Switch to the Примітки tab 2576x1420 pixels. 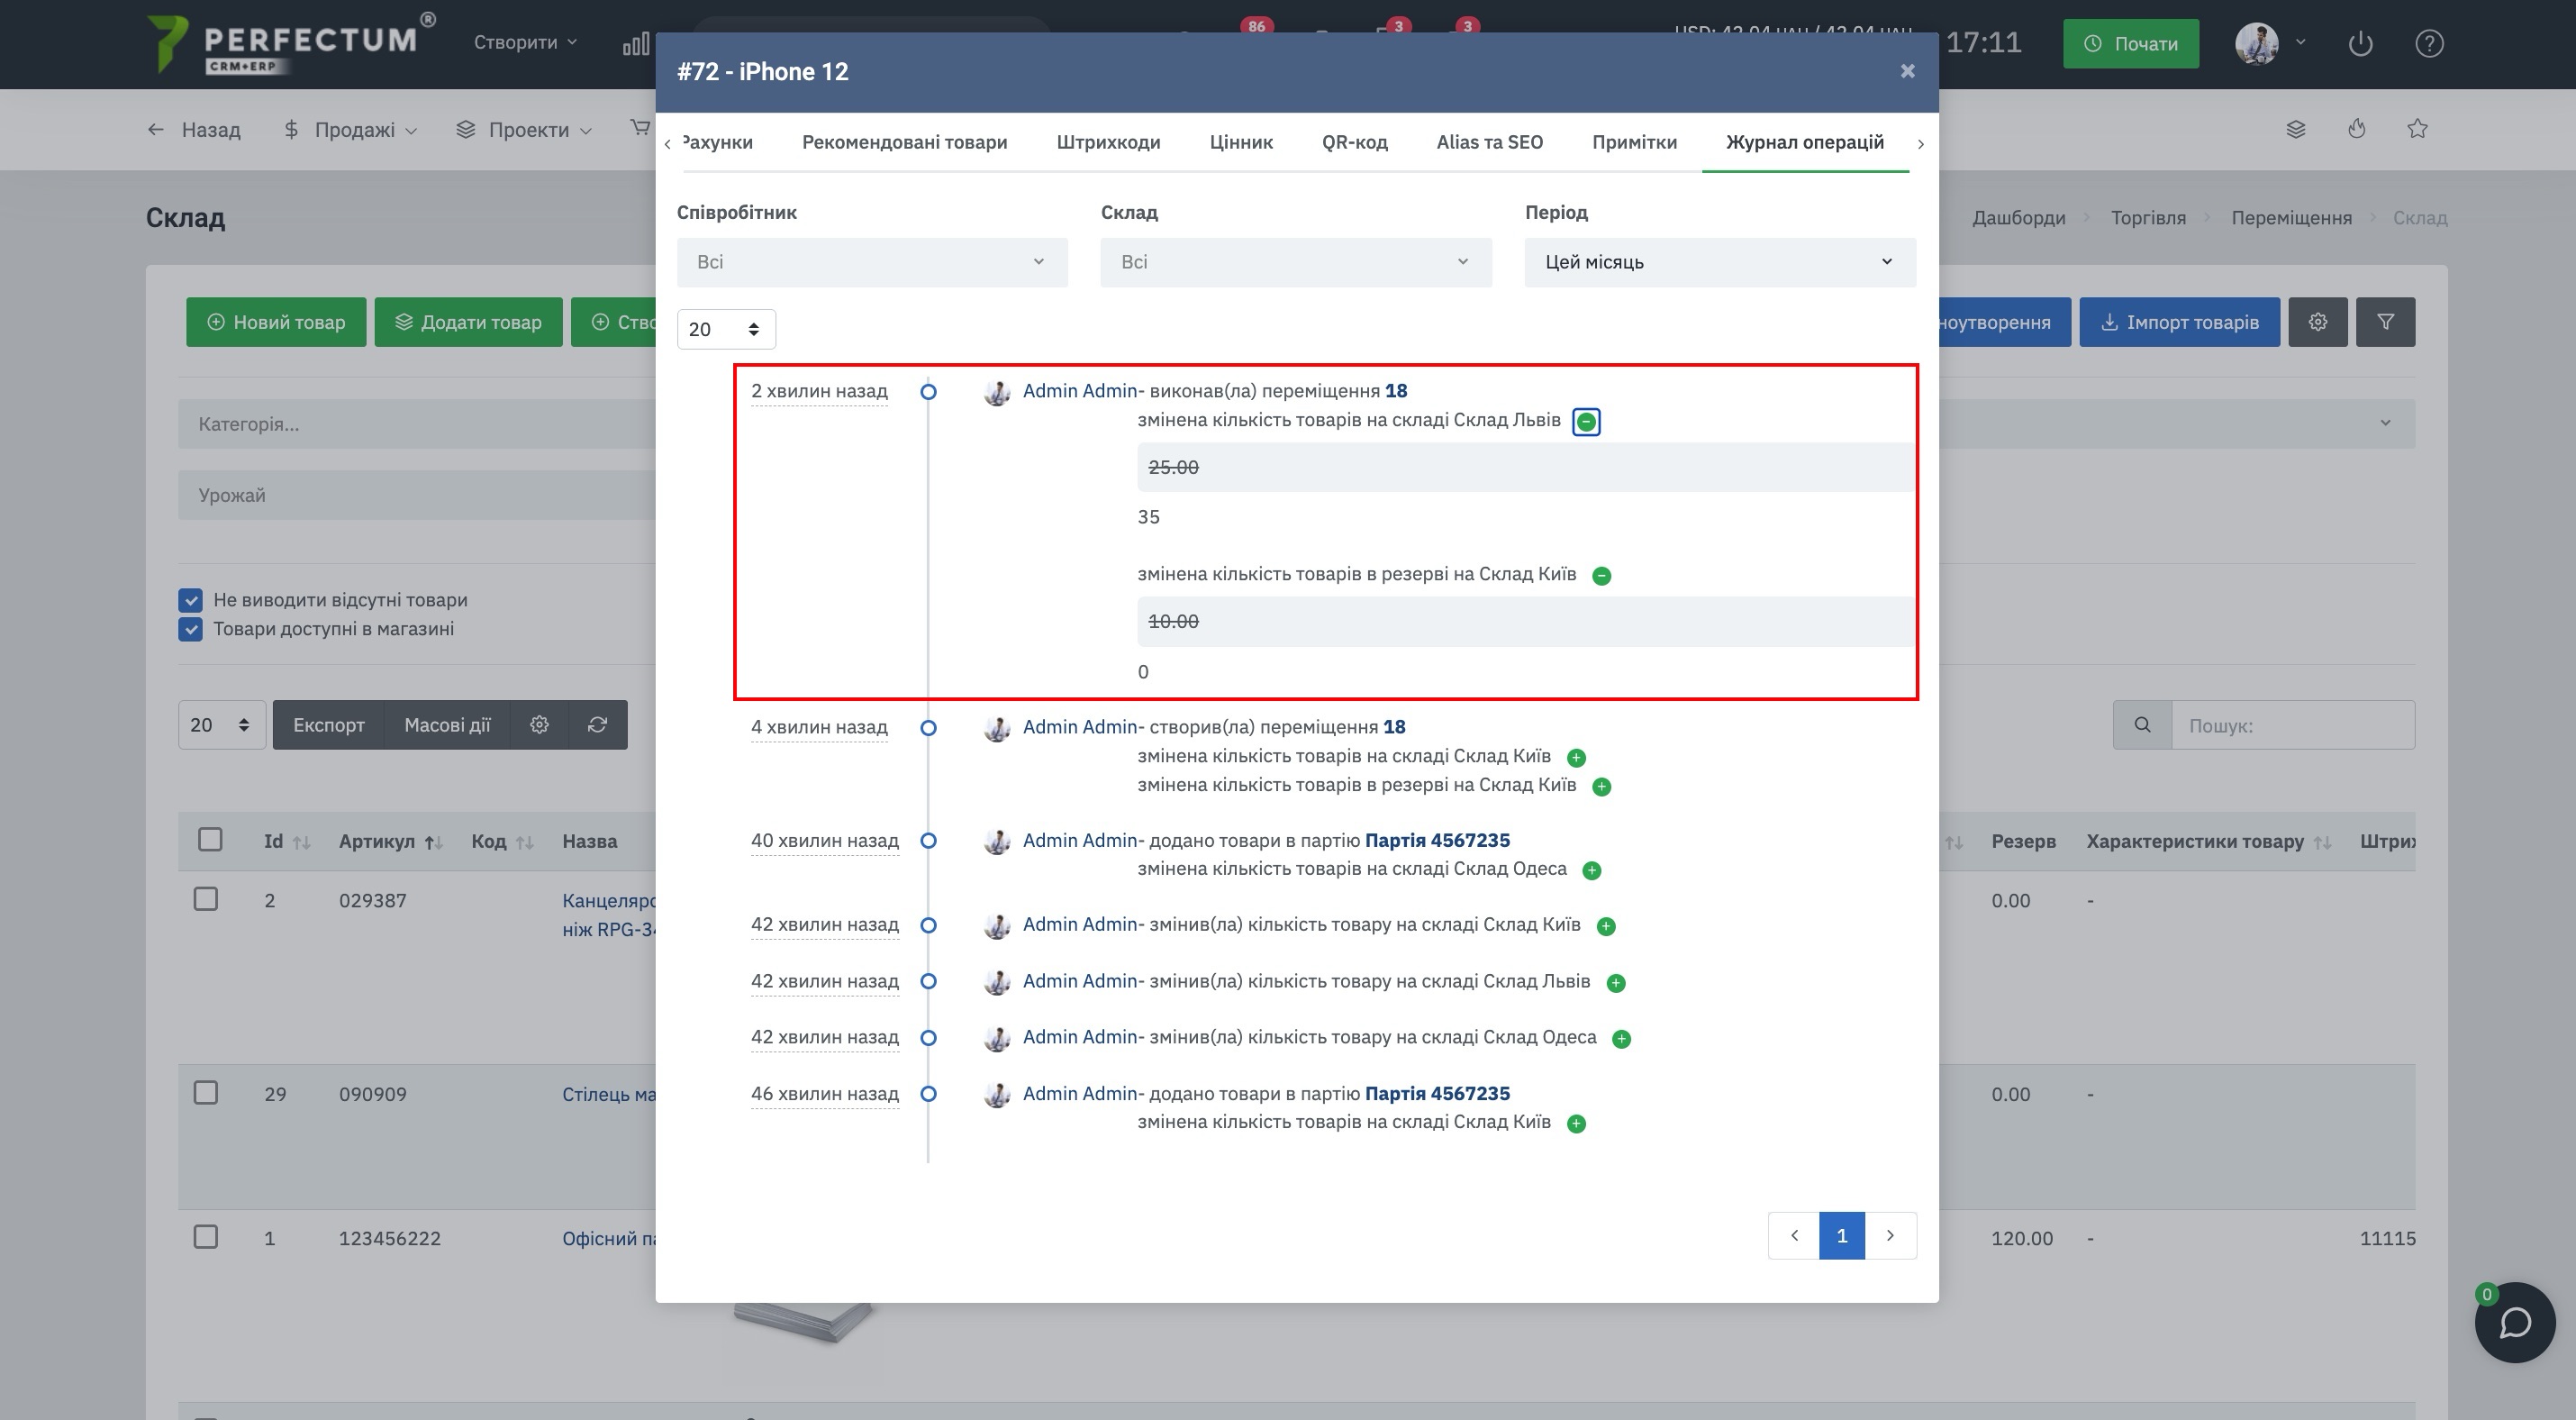tap(1634, 142)
